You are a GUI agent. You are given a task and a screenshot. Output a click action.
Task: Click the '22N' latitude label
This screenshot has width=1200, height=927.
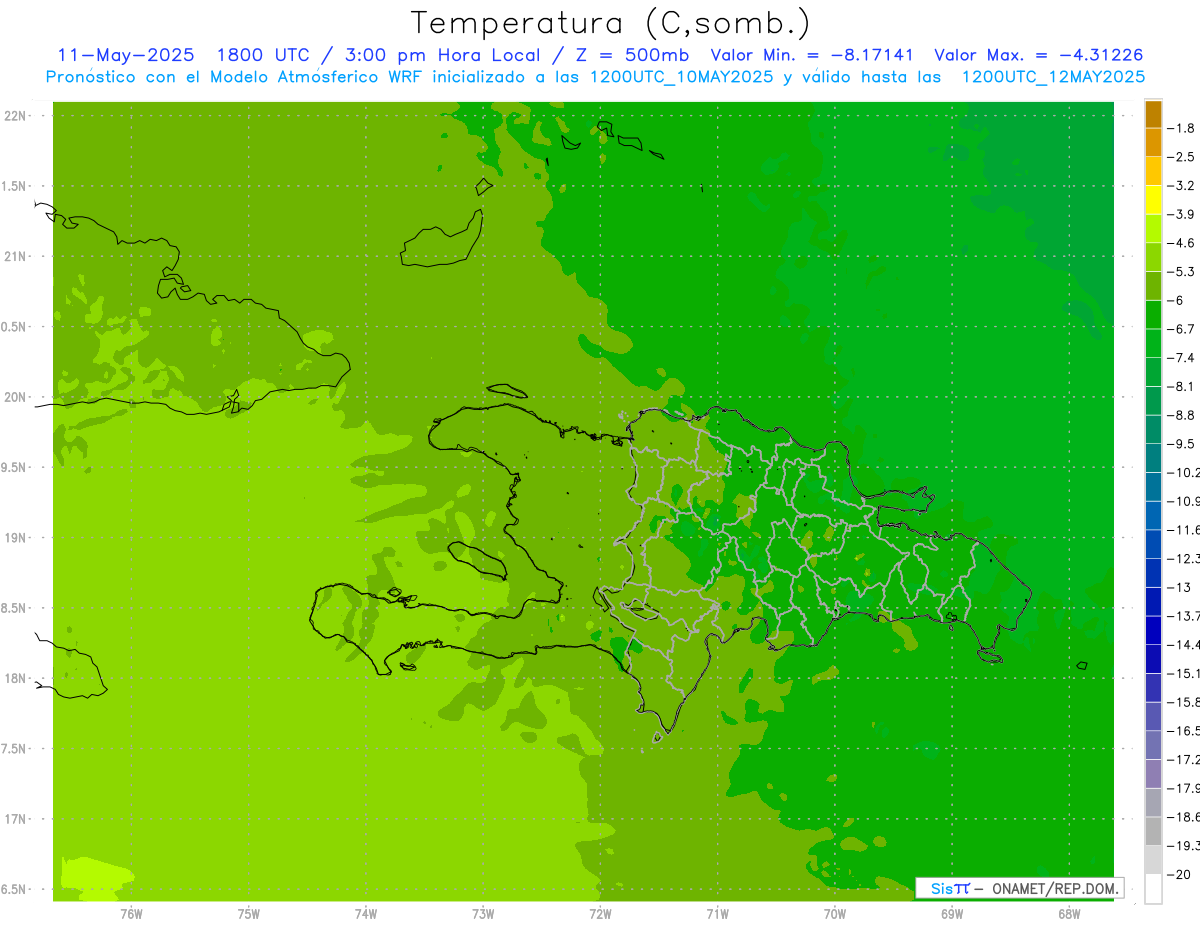(15, 115)
